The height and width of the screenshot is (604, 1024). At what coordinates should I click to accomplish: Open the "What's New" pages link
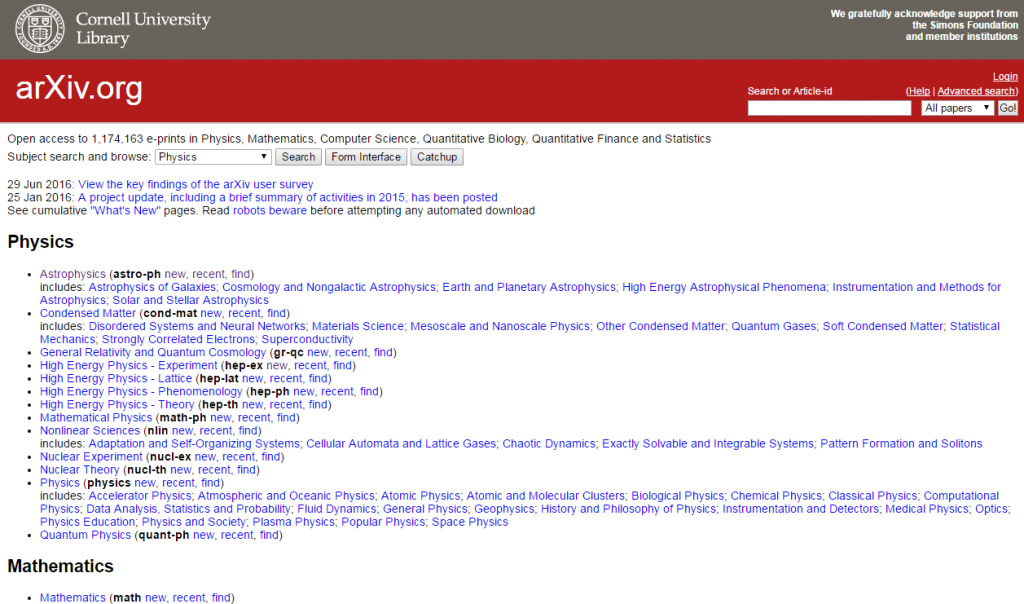click(x=125, y=210)
